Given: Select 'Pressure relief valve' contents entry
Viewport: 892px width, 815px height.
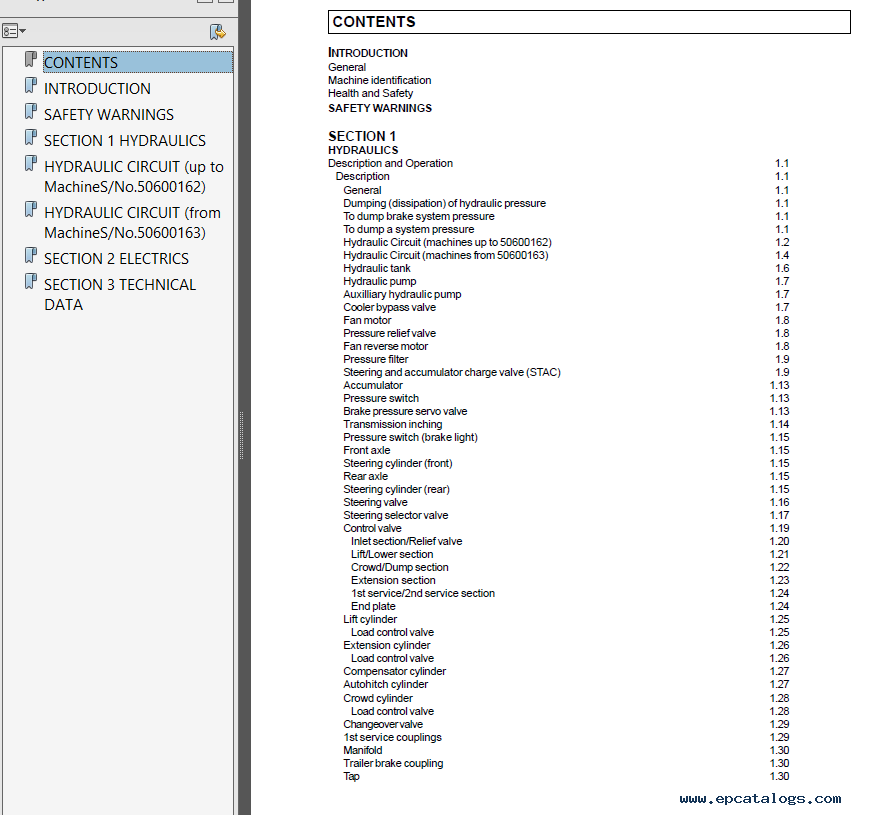Looking at the screenshot, I should point(390,333).
